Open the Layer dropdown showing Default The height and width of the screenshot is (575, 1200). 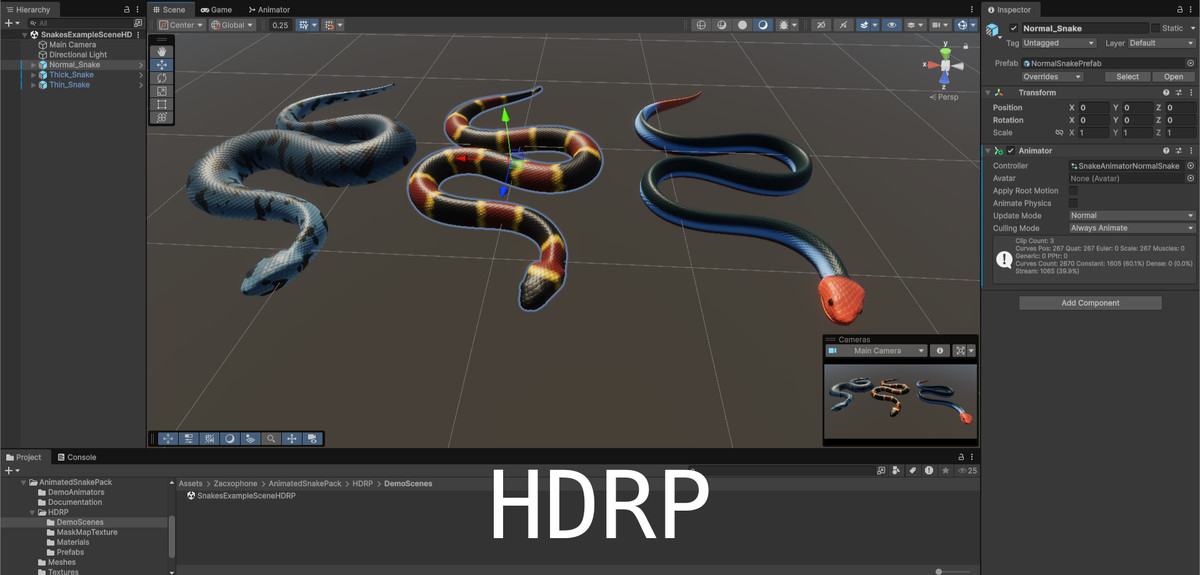(x=1162, y=43)
